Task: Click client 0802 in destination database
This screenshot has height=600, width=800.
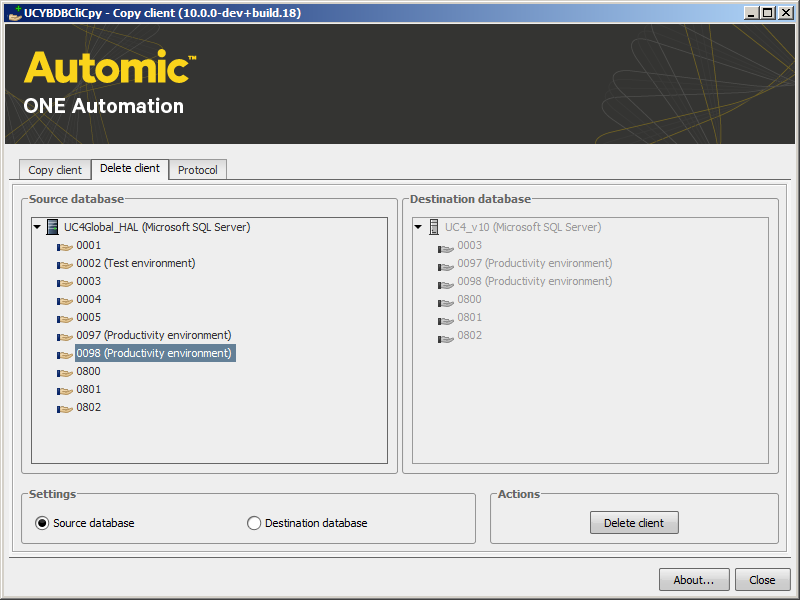Action: click(469, 335)
